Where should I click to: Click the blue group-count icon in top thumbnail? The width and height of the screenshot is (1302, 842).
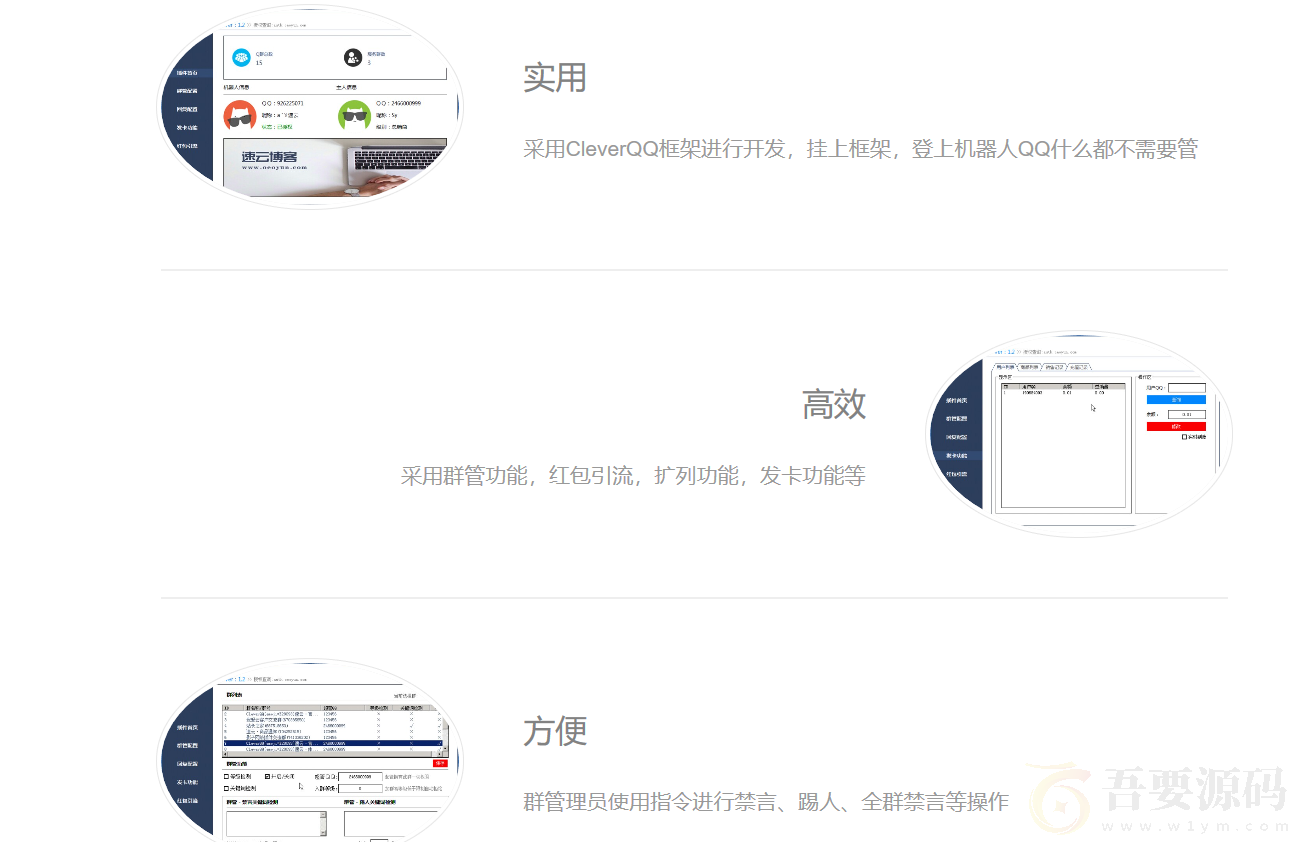point(241,58)
